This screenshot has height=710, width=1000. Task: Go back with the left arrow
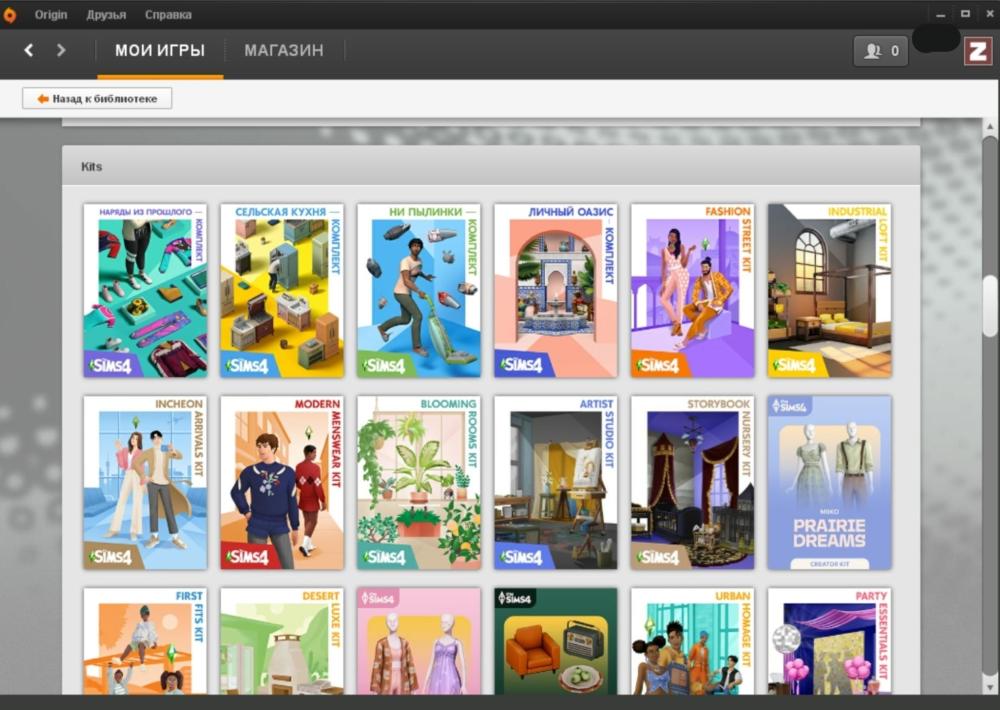(x=29, y=50)
